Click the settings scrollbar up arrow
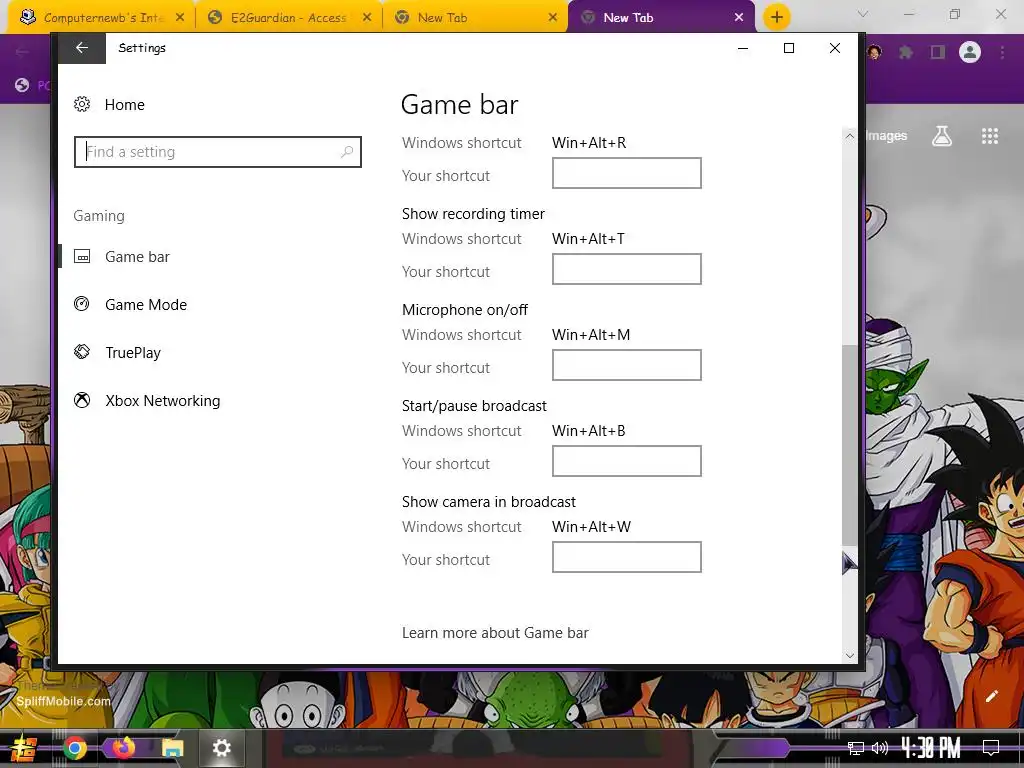 (x=849, y=136)
